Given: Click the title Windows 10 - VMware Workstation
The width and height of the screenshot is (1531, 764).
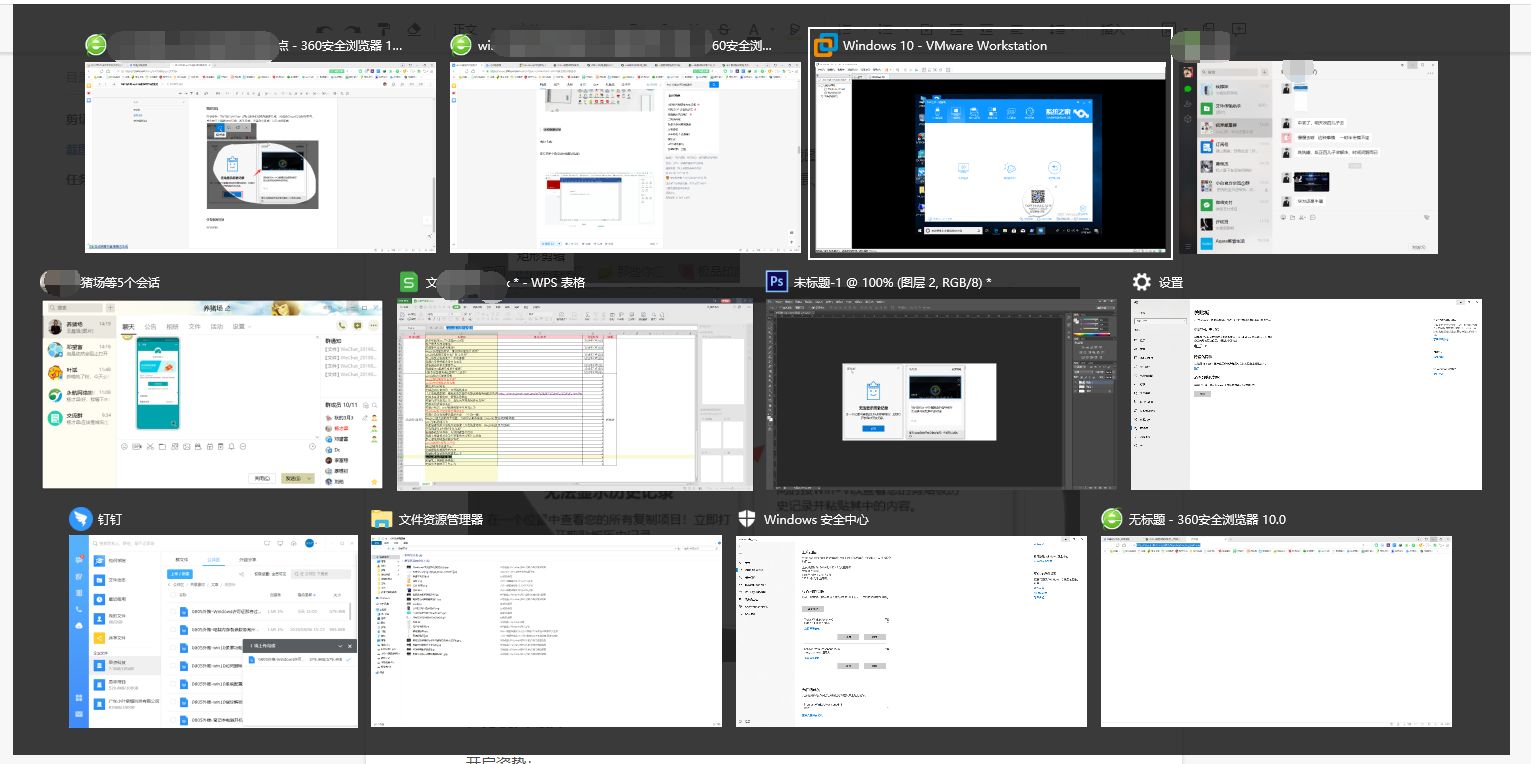Looking at the screenshot, I should pos(945,45).
